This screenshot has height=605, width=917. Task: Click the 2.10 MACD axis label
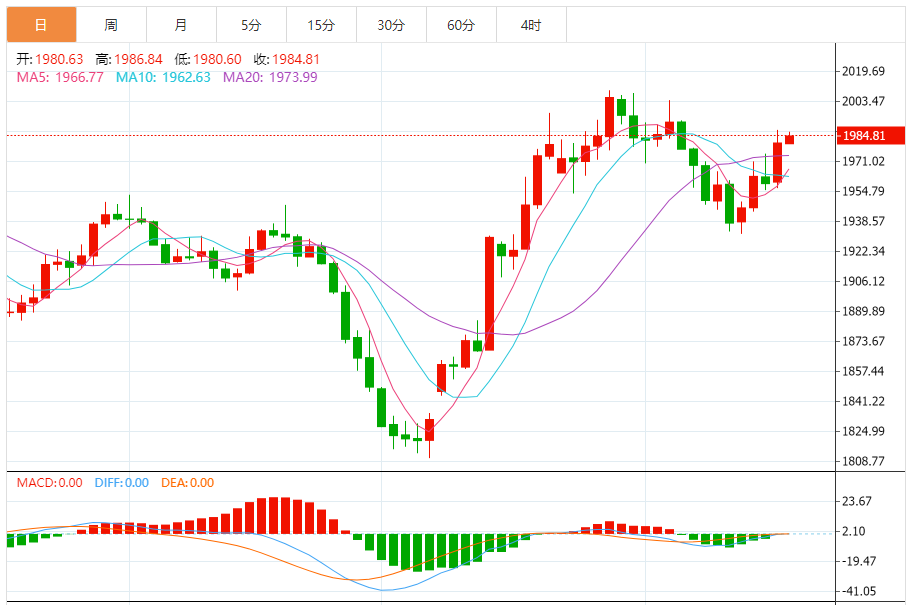click(x=854, y=531)
